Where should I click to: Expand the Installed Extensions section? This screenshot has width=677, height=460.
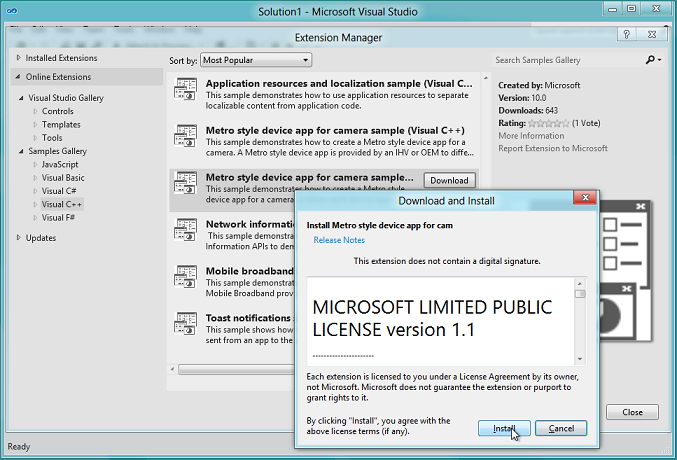18,58
